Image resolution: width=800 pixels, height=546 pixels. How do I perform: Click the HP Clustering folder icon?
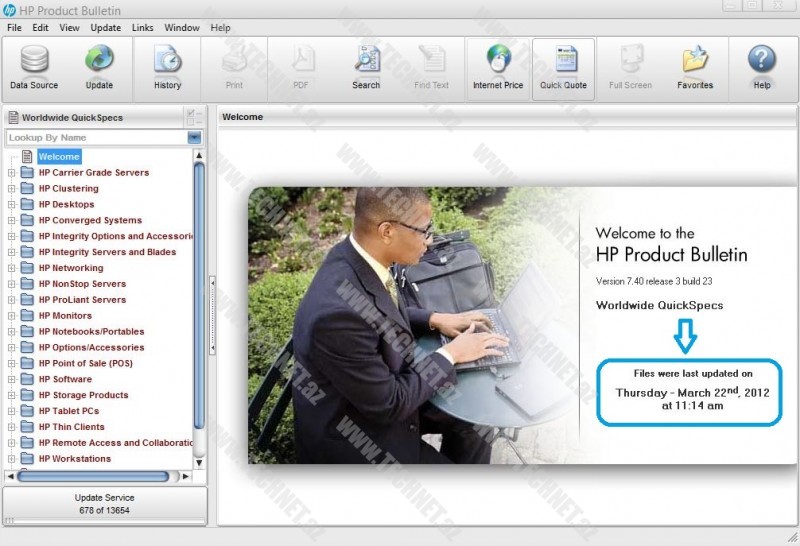pyautogui.click(x=27, y=188)
